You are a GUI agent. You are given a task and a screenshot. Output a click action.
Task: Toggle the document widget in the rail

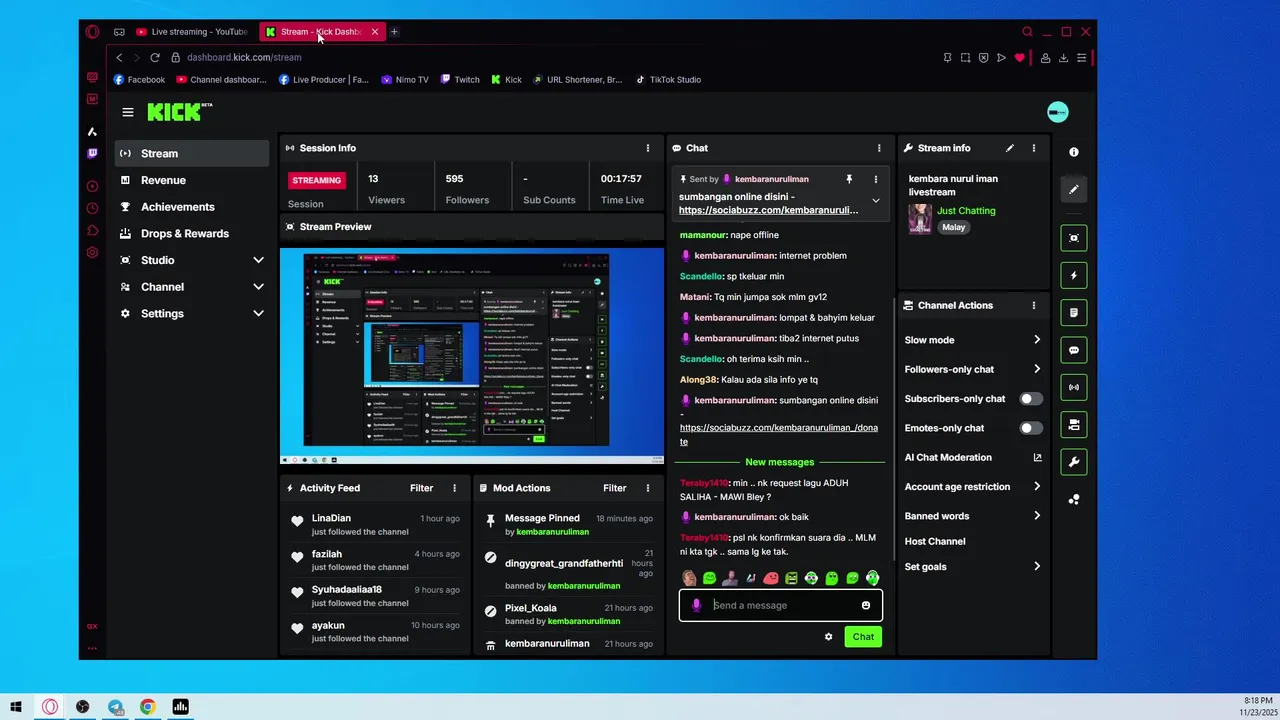click(1074, 313)
